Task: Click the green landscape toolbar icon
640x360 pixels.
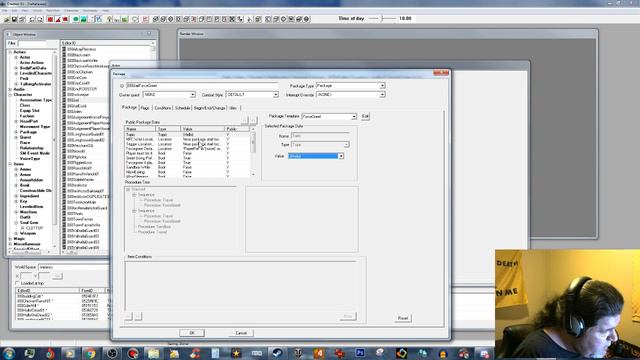Action: (x=84, y=19)
